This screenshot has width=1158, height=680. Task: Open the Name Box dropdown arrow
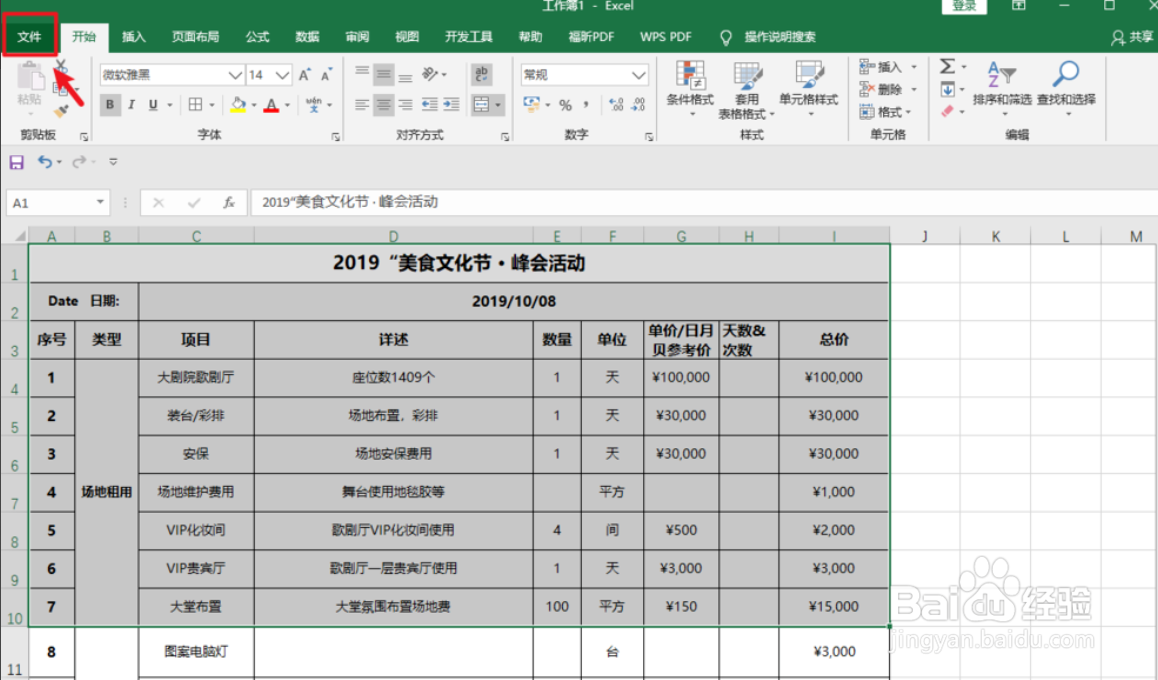pyautogui.click(x=100, y=202)
